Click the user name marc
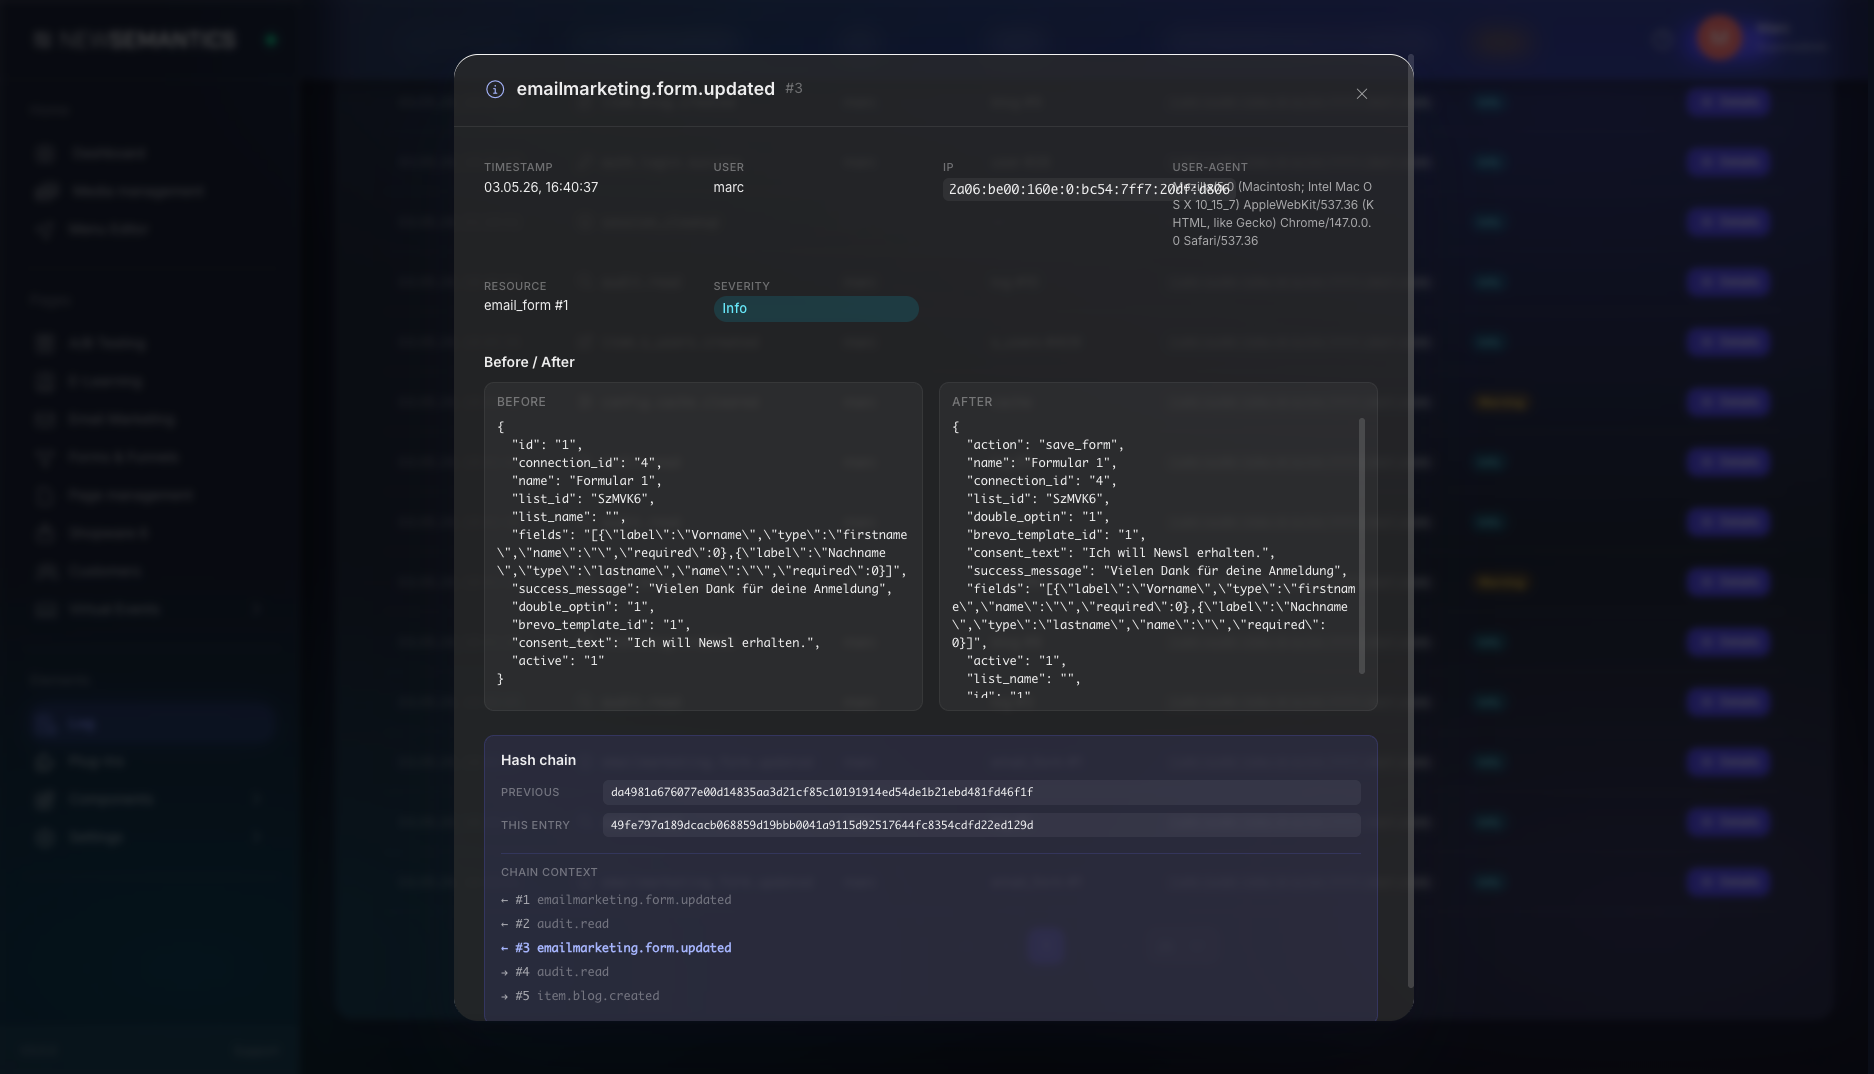Screen dimensions: 1874x1074 pos(728,187)
